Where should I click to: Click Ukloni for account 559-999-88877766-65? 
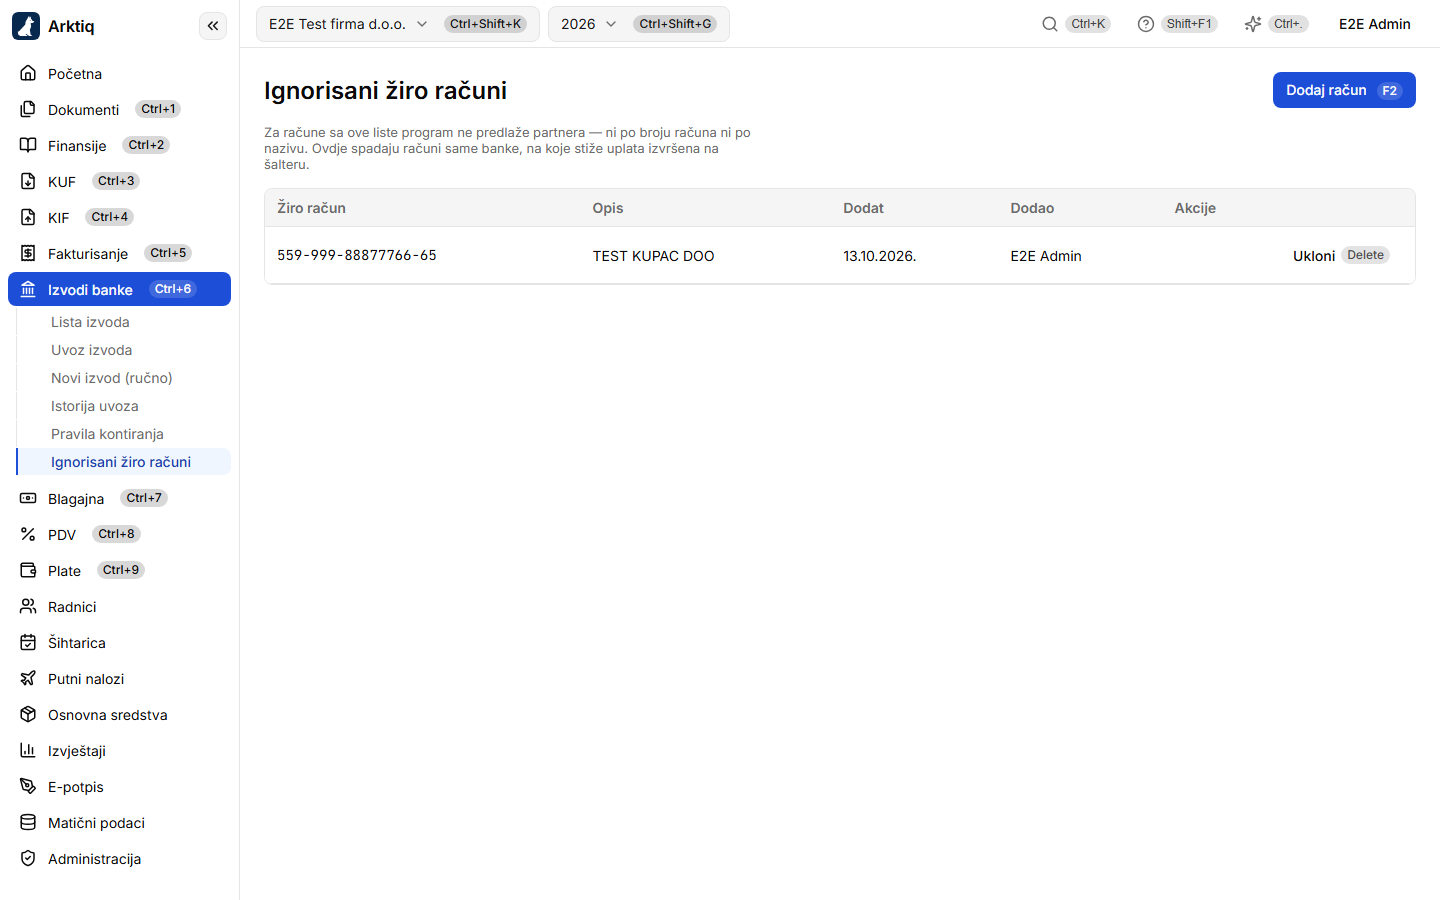coord(1340,255)
